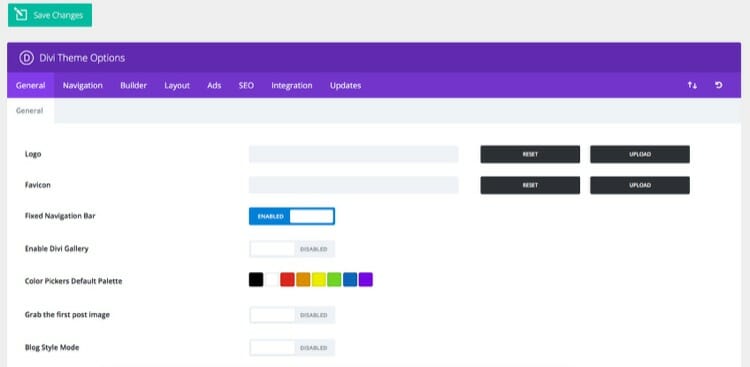
Task: Enable the Divi Gallery toggle
Action: point(292,249)
